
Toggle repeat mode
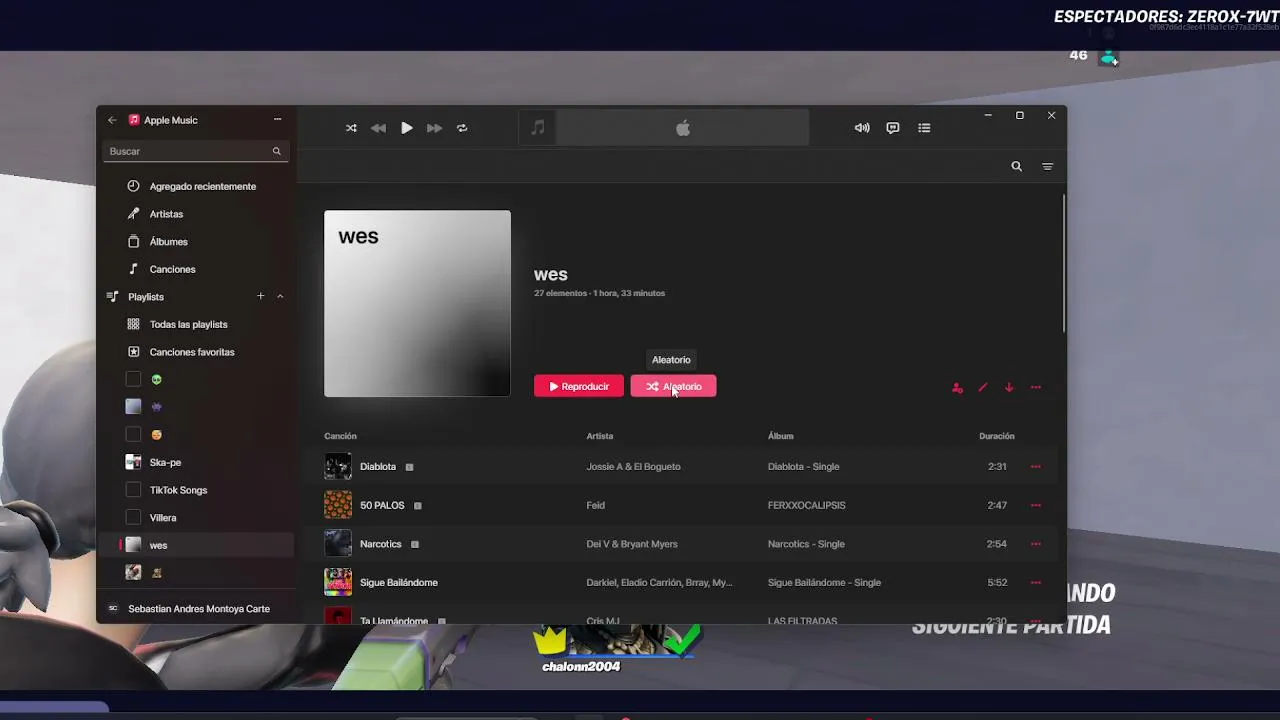(x=462, y=128)
